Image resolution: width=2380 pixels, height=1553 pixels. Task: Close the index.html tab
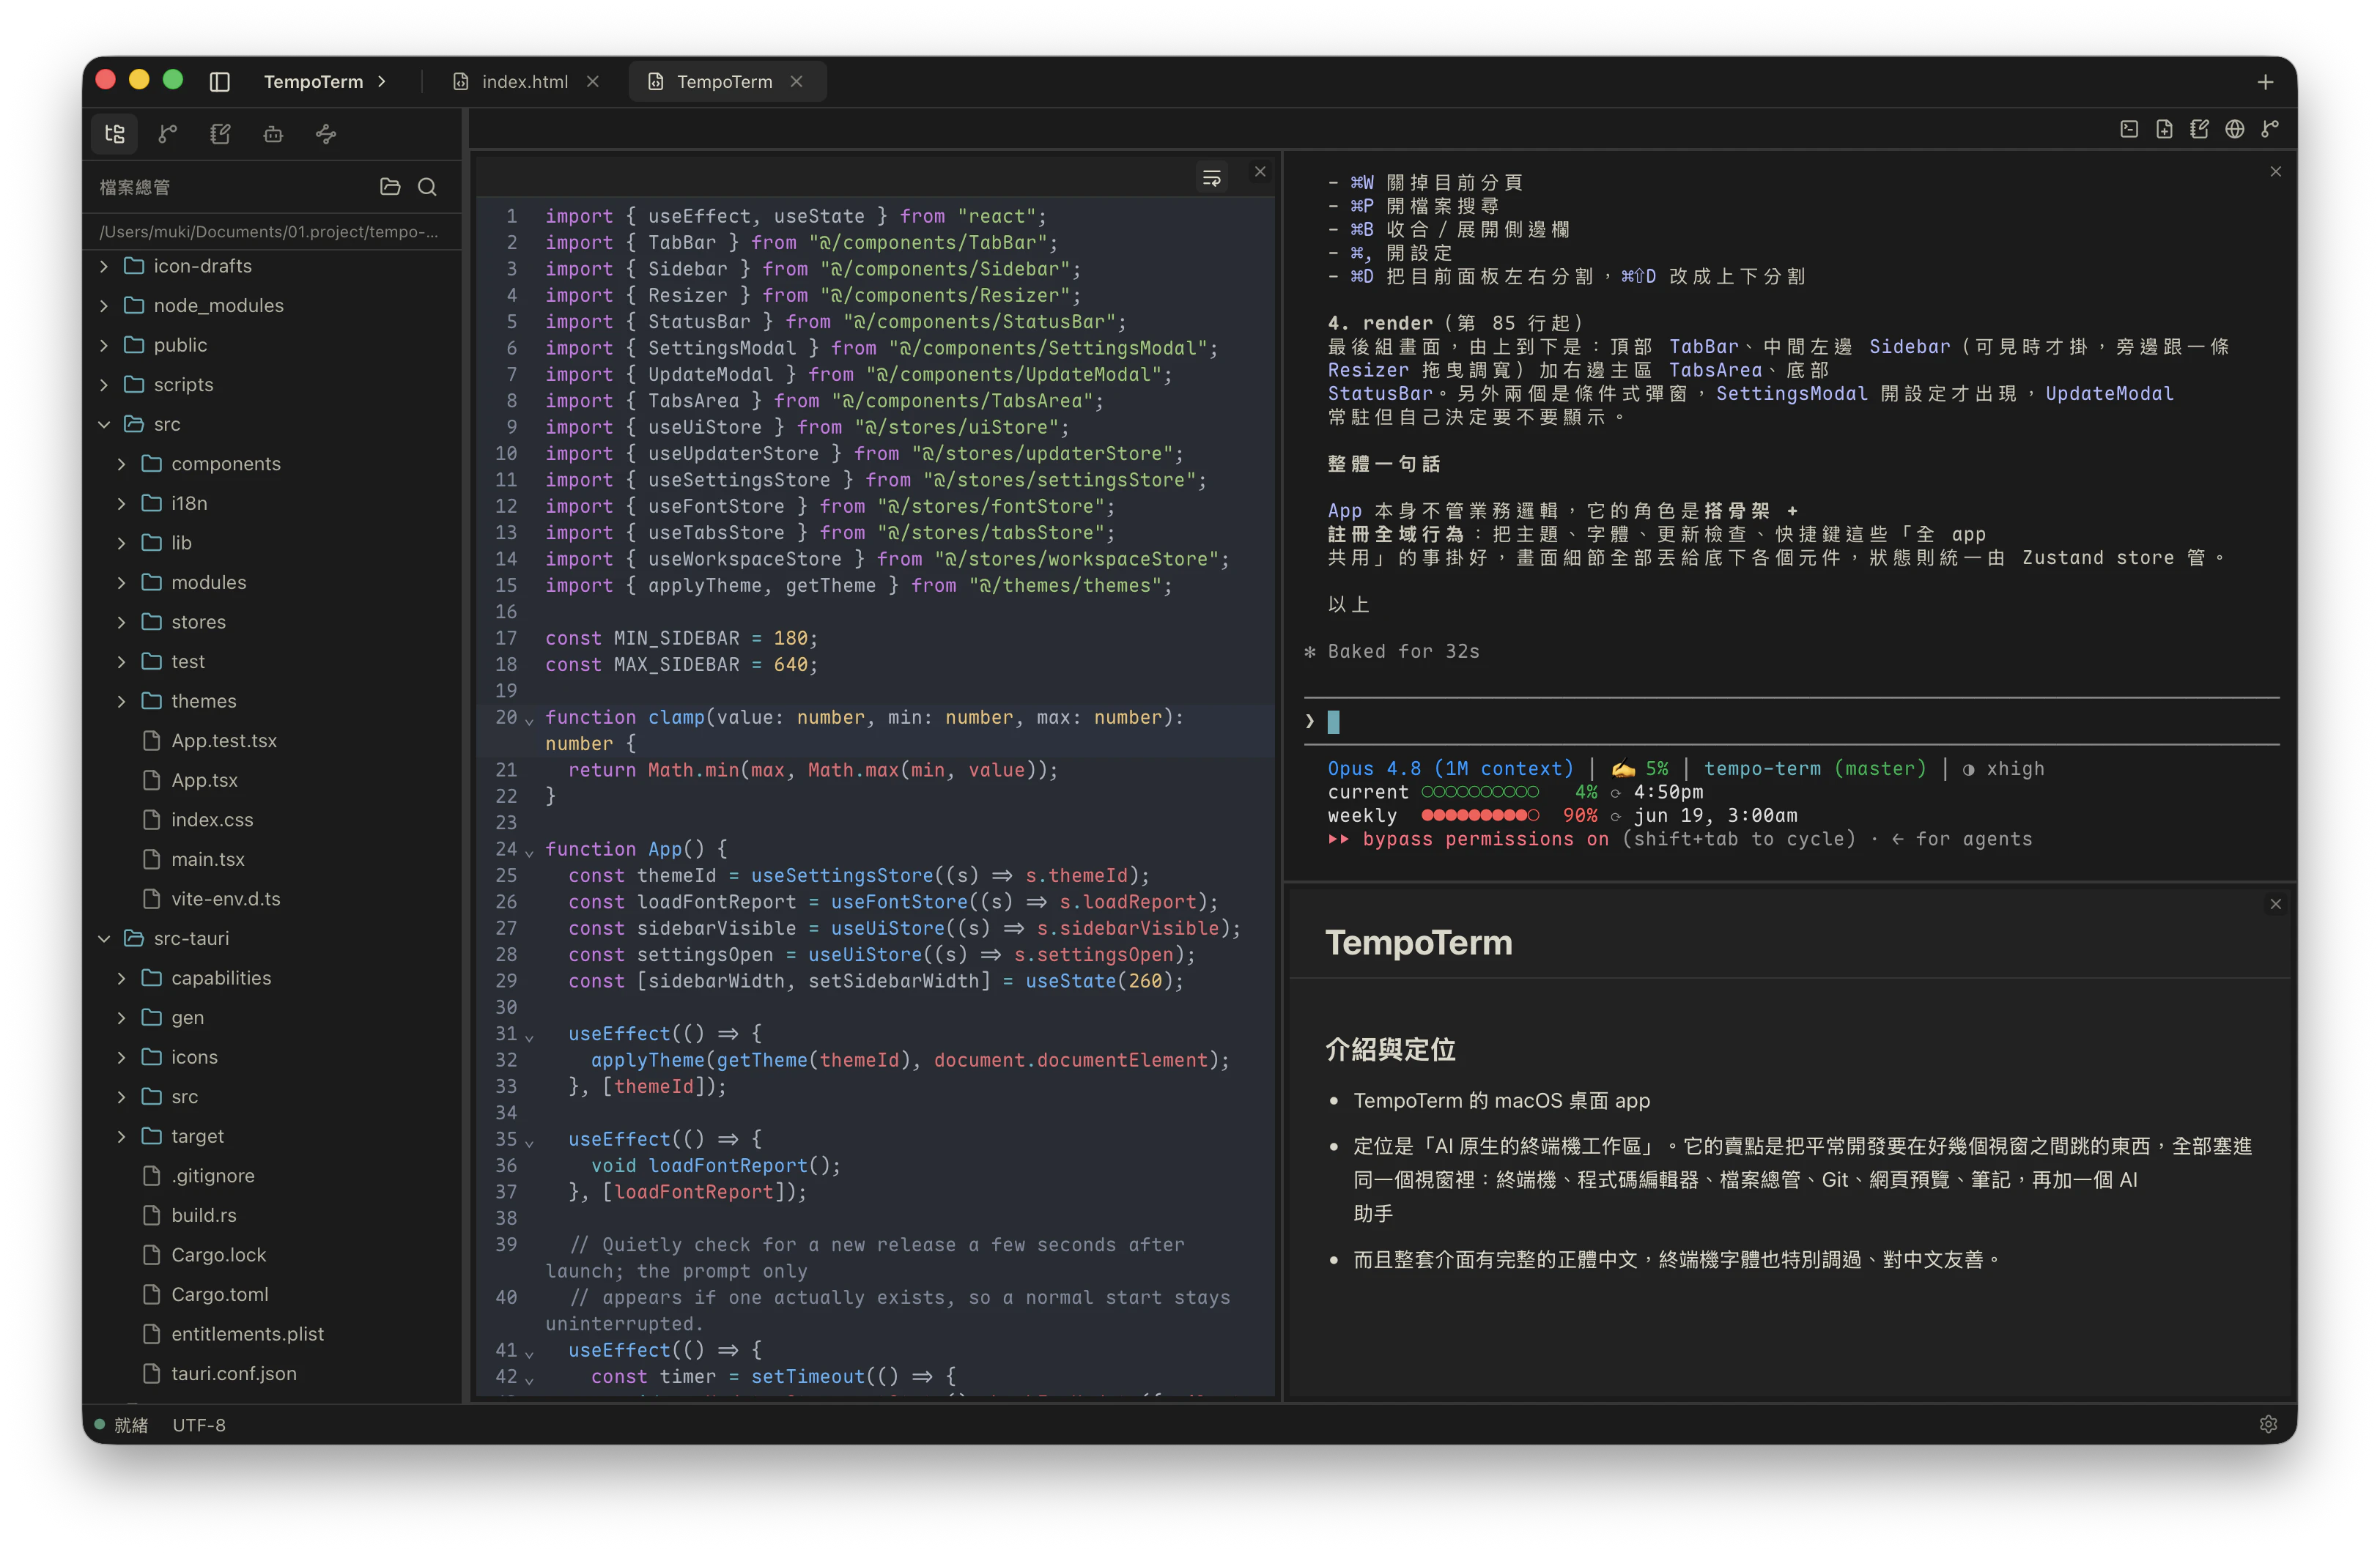coord(593,82)
